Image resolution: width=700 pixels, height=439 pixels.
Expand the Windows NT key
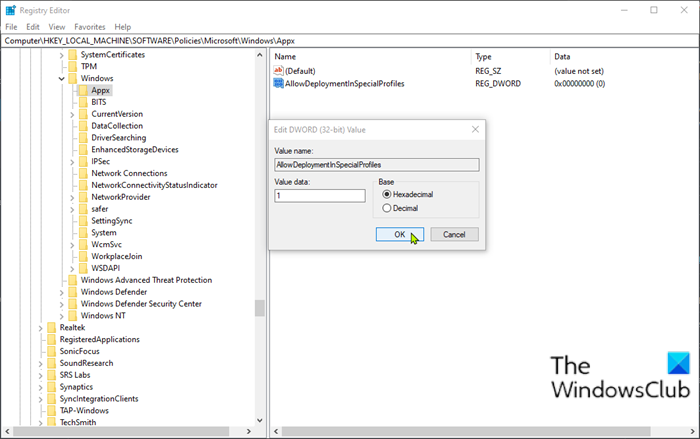62,316
